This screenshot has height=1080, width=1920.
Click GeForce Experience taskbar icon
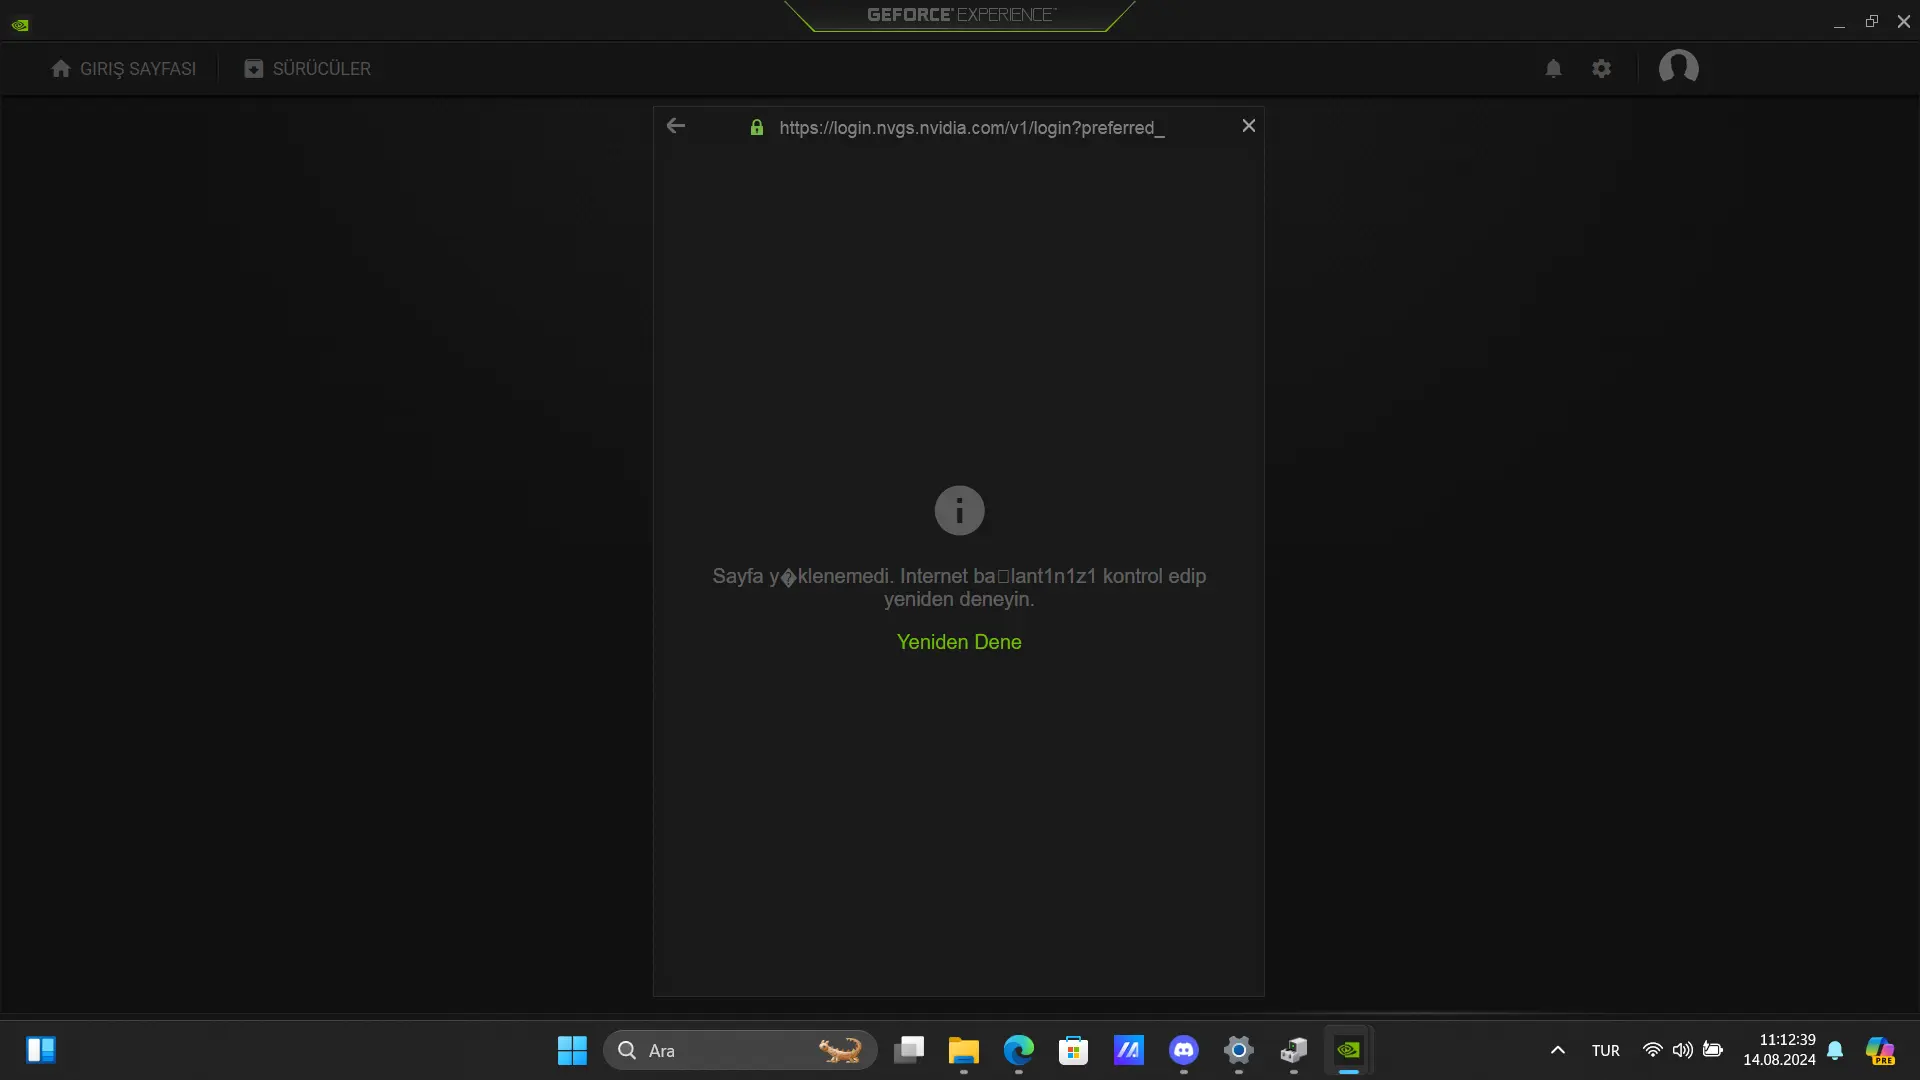(x=1349, y=1050)
